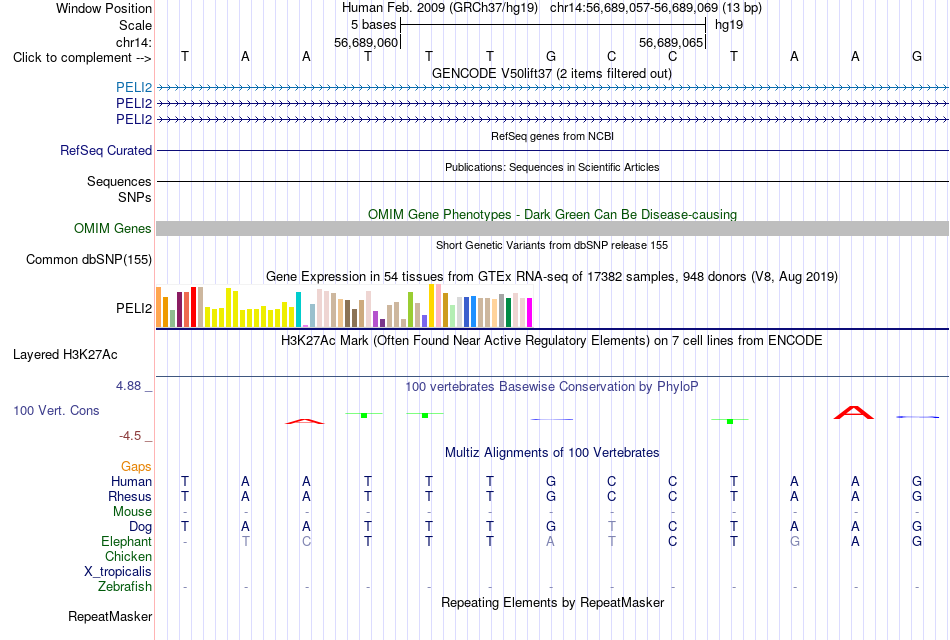Viewport: 950px width, 640px height.
Task: Click the Sequences track label
Action: click(x=119, y=181)
